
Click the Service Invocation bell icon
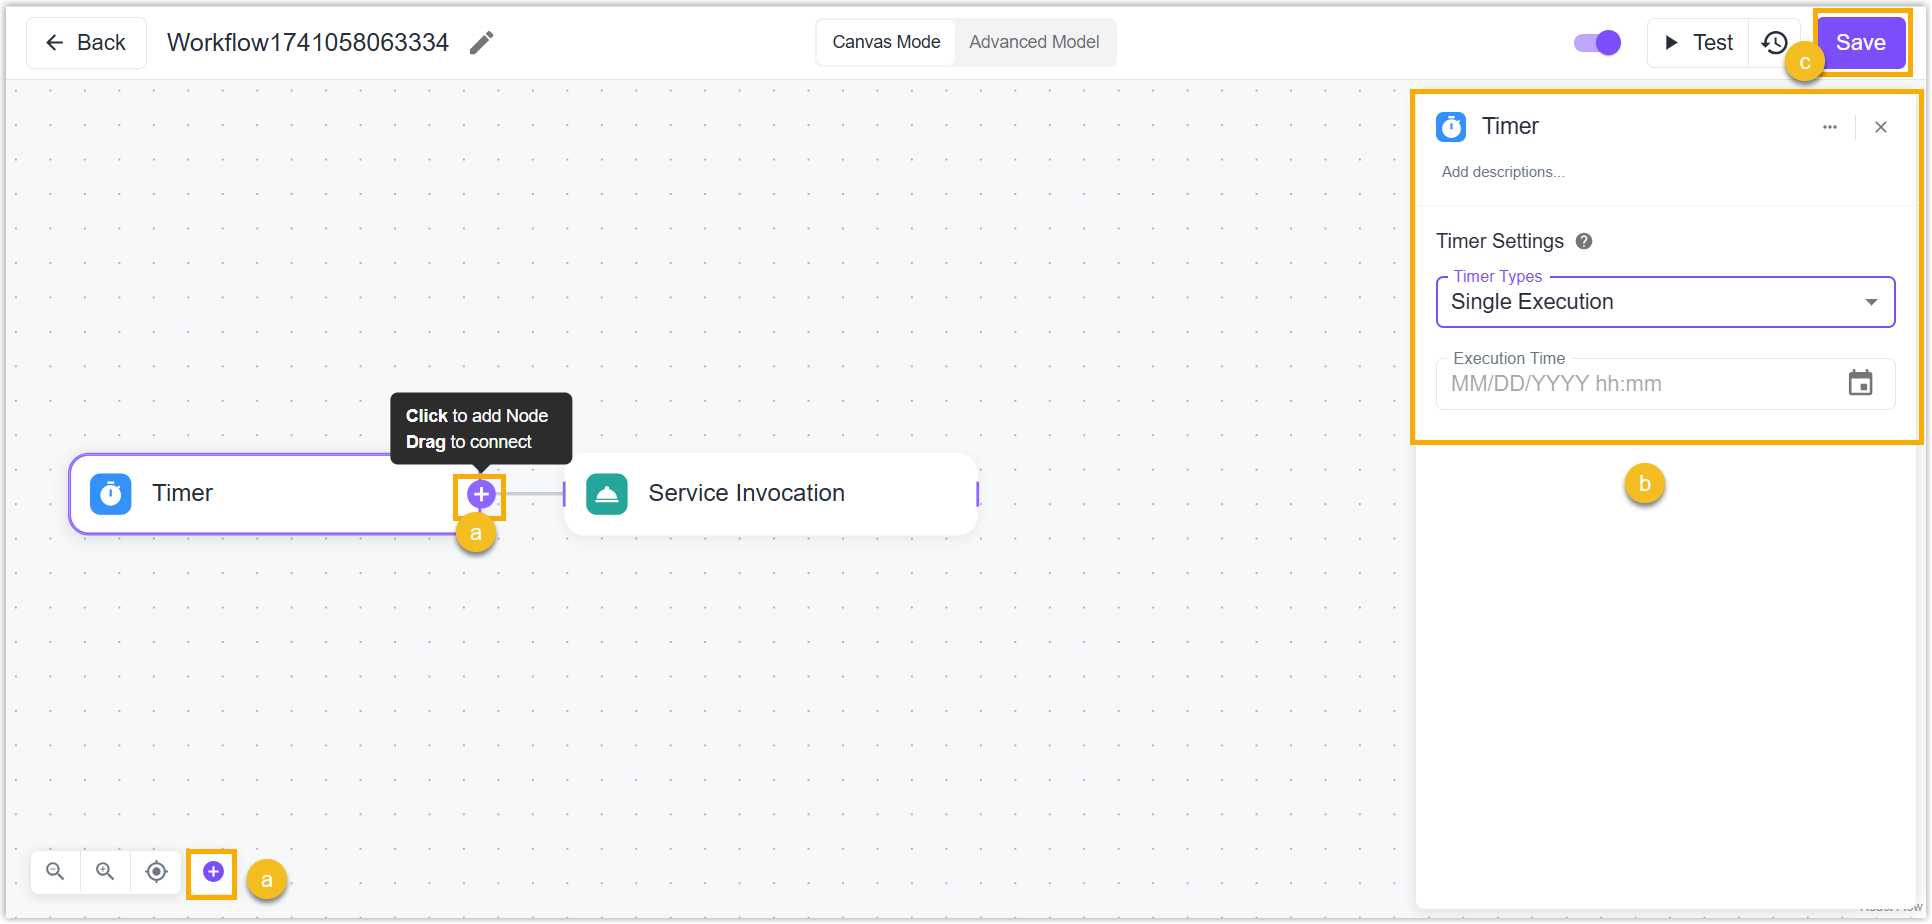pyautogui.click(x=607, y=494)
